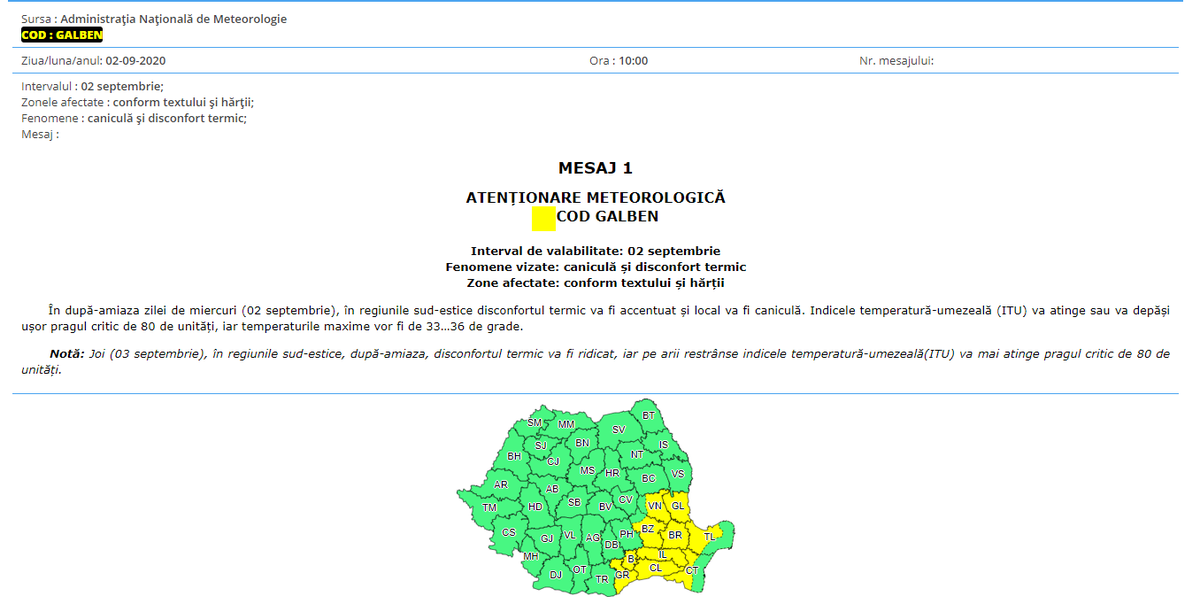Click the BV county on the map
Viewport: 1200px width, 604px height.
coord(605,507)
